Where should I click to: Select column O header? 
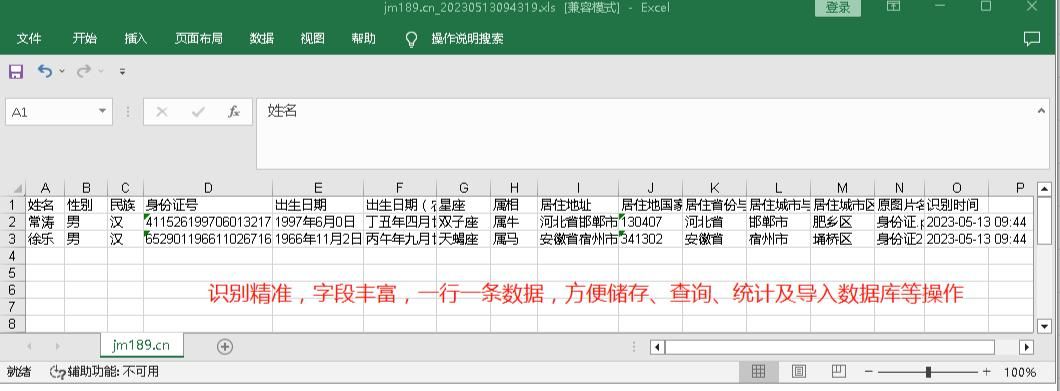coord(956,188)
